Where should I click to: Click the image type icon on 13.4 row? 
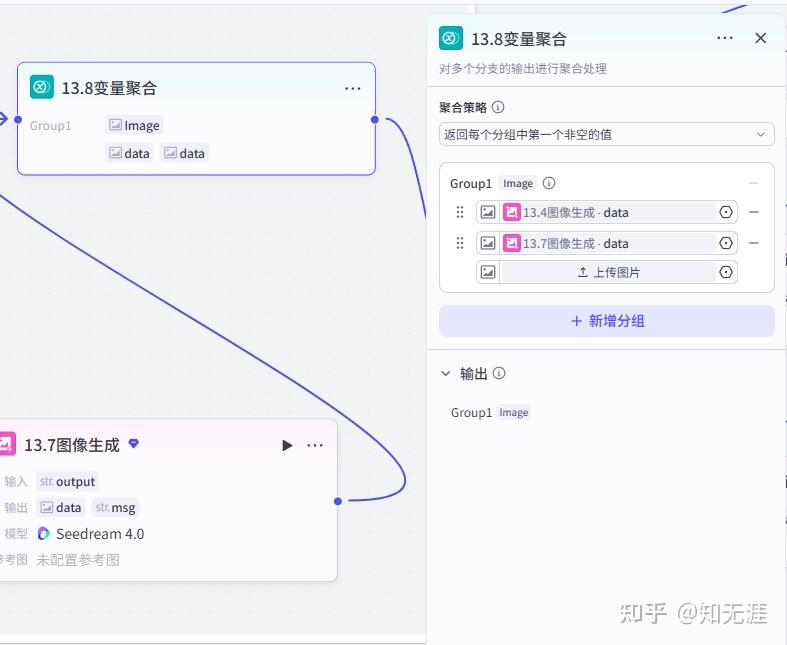click(488, 212)
